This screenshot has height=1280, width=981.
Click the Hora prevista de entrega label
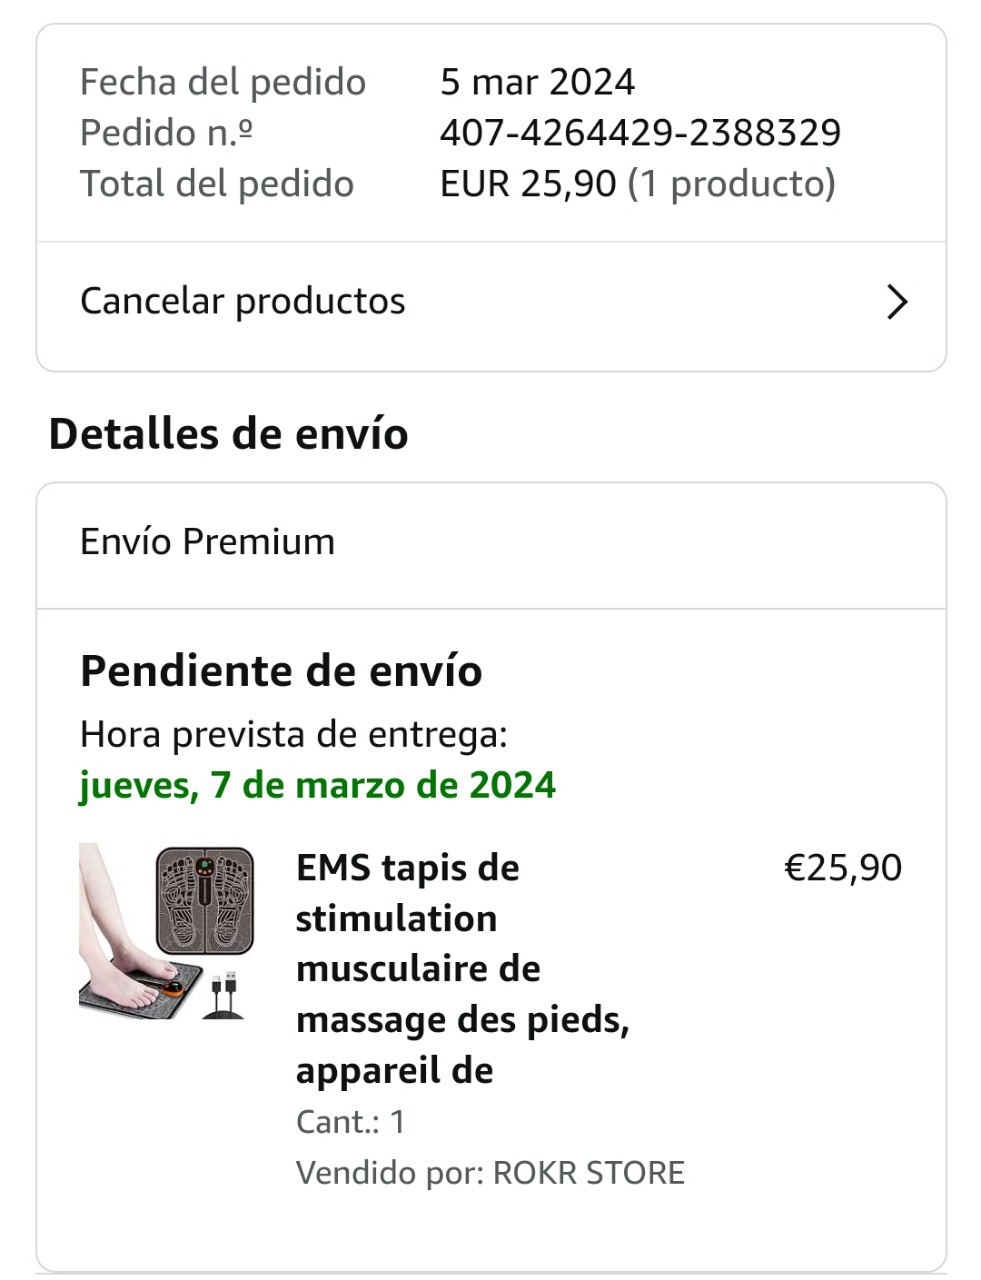[x=294, y=735]
